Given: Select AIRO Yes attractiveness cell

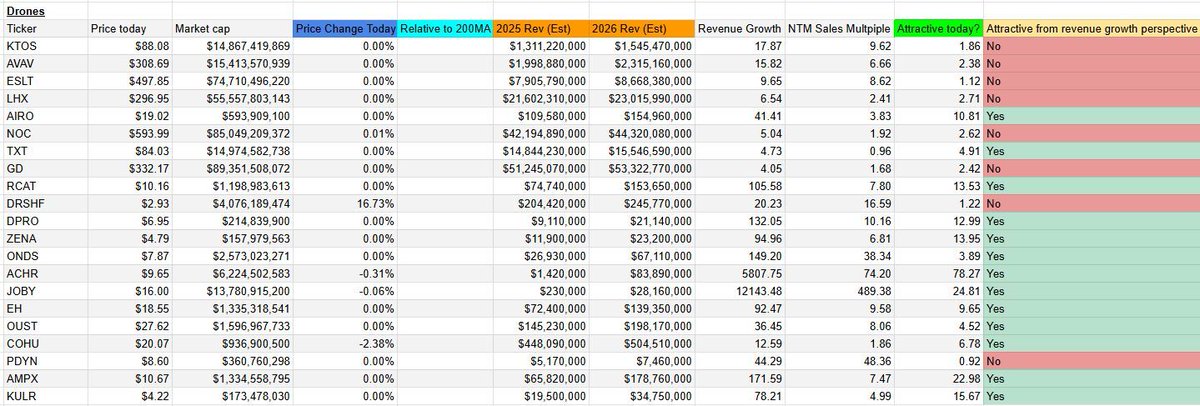Looking at the screenshot, I should click(1091, 116).
